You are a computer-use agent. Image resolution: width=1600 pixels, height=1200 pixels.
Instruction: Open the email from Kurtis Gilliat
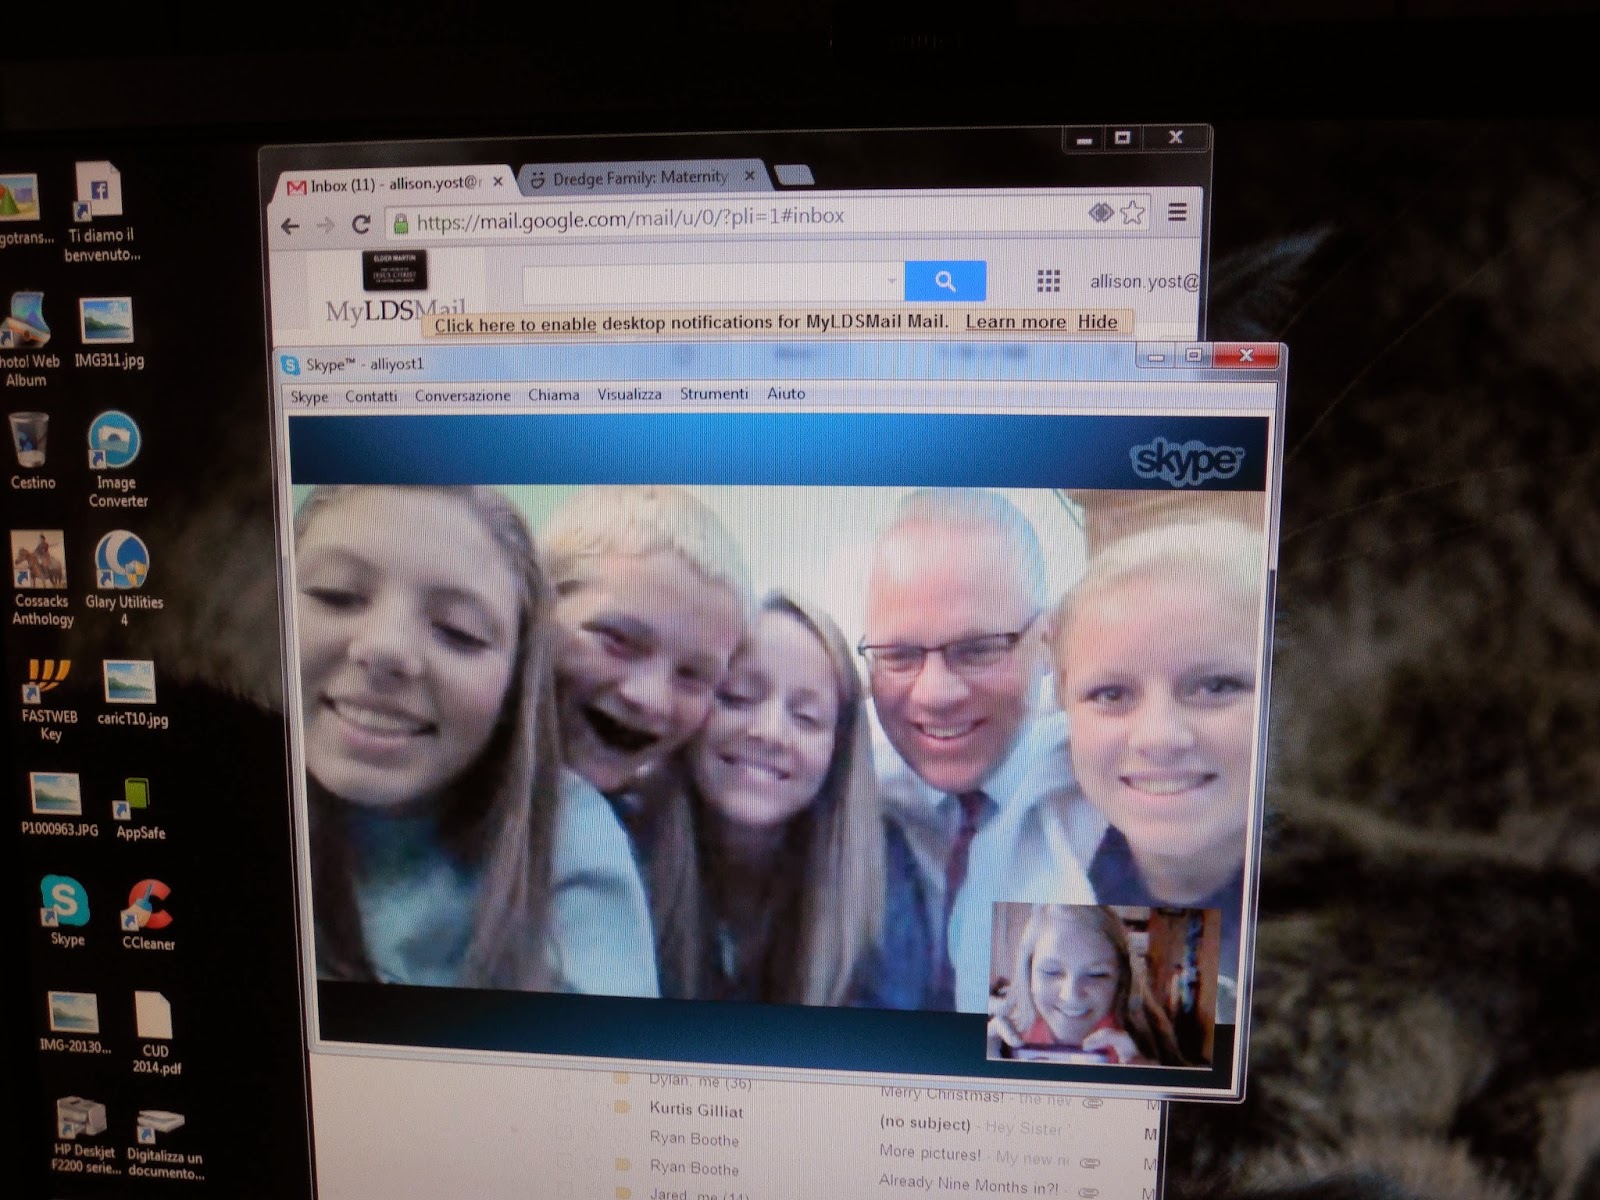(696, 1110)
